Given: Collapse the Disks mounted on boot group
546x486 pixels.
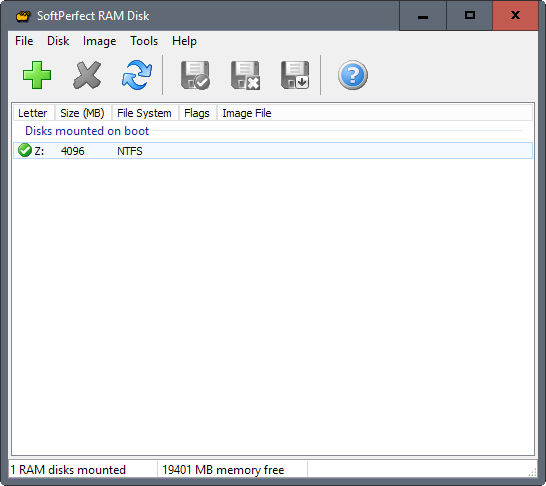Looking at the screenshot, I should click(87, 131).
